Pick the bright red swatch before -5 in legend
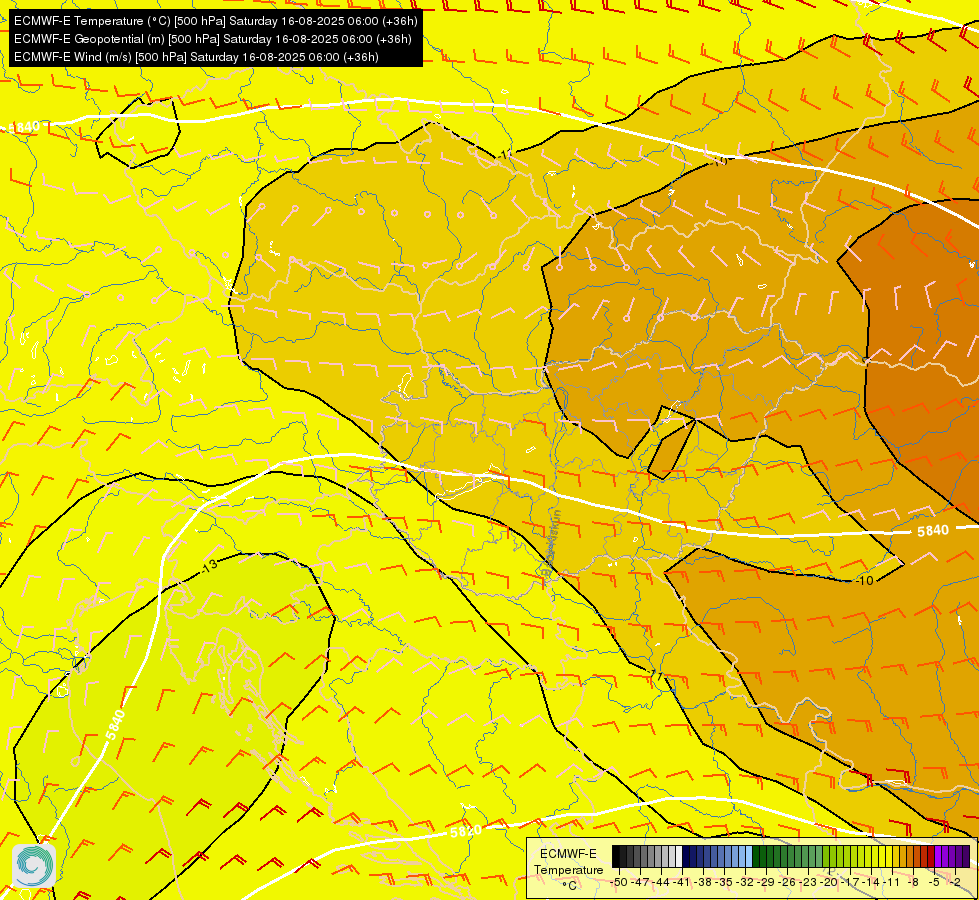This screenshot has height=900, width=979. pyautogui.click(x=932, y=856)
